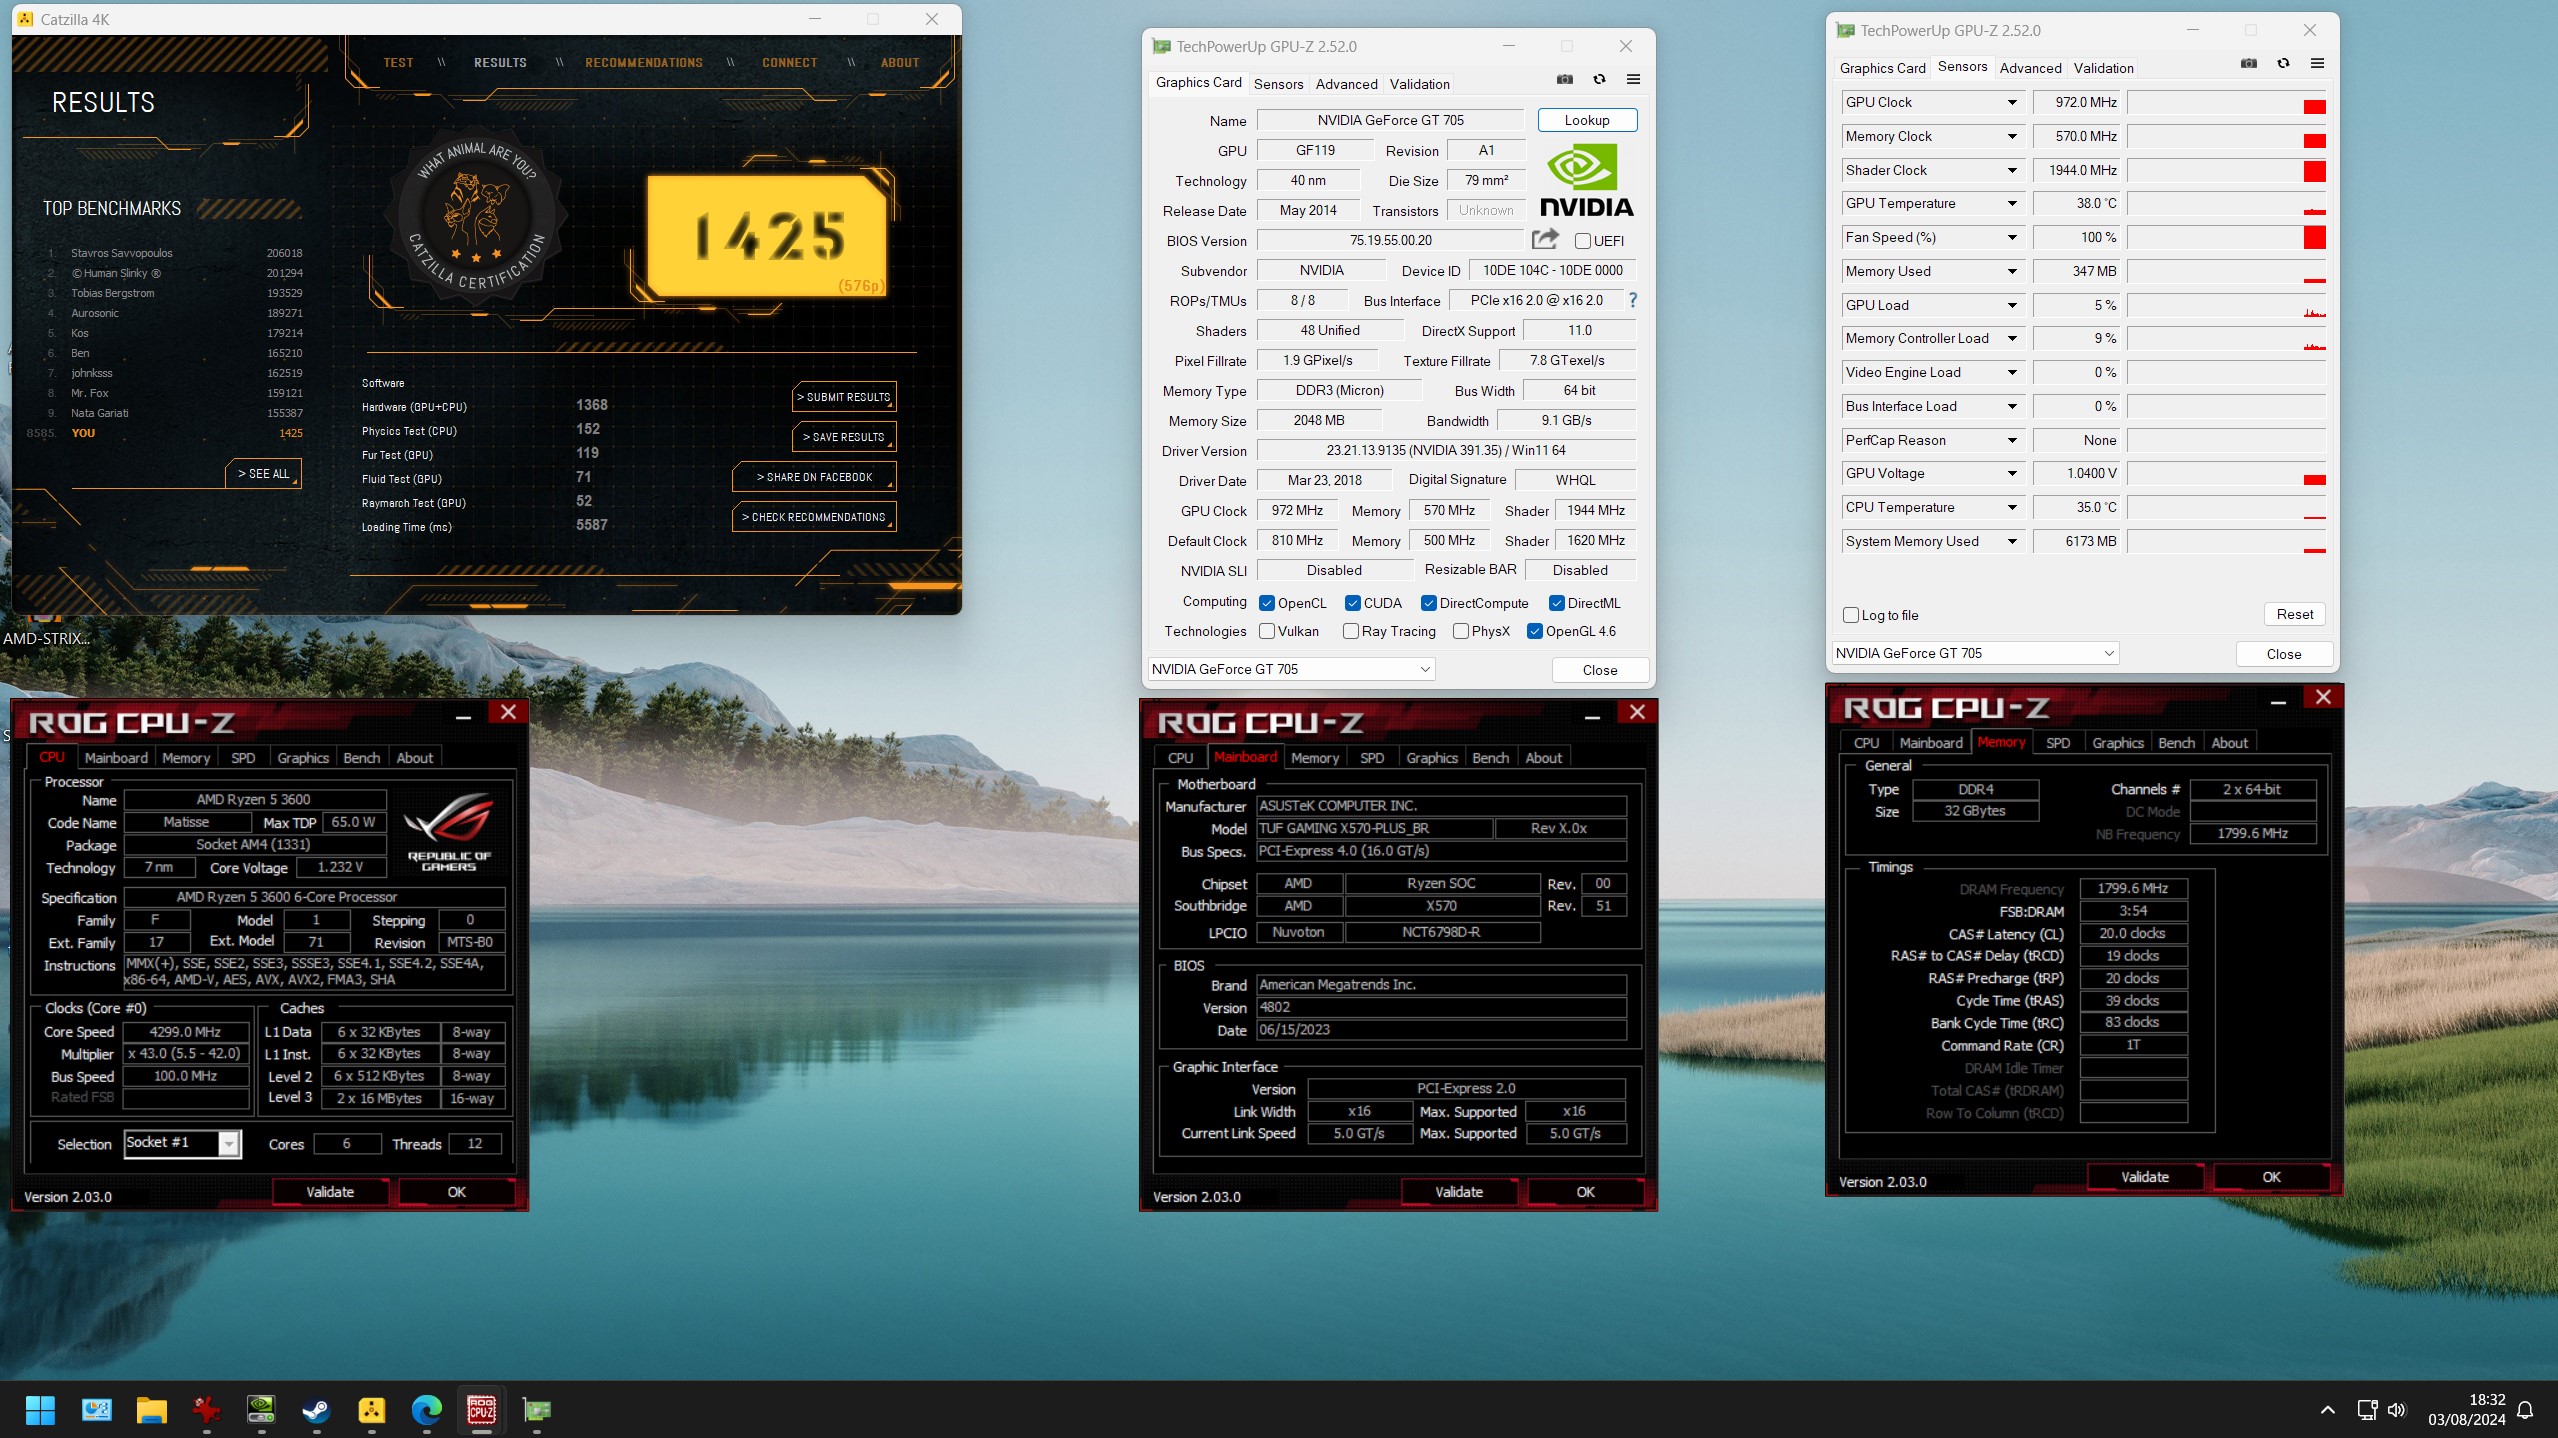Click SAVE RESULTS button in Catzilla
Viewport: 2558px width, 1438px height.
click(x=845, y=437)
